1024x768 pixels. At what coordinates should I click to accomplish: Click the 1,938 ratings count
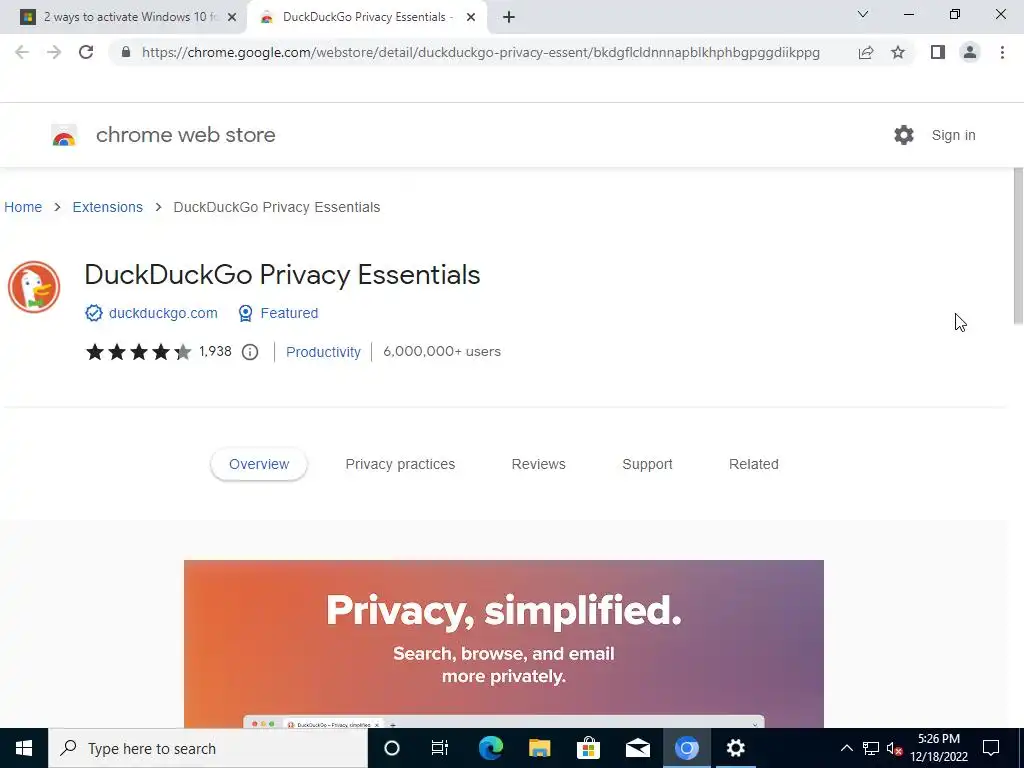point(216,351)
